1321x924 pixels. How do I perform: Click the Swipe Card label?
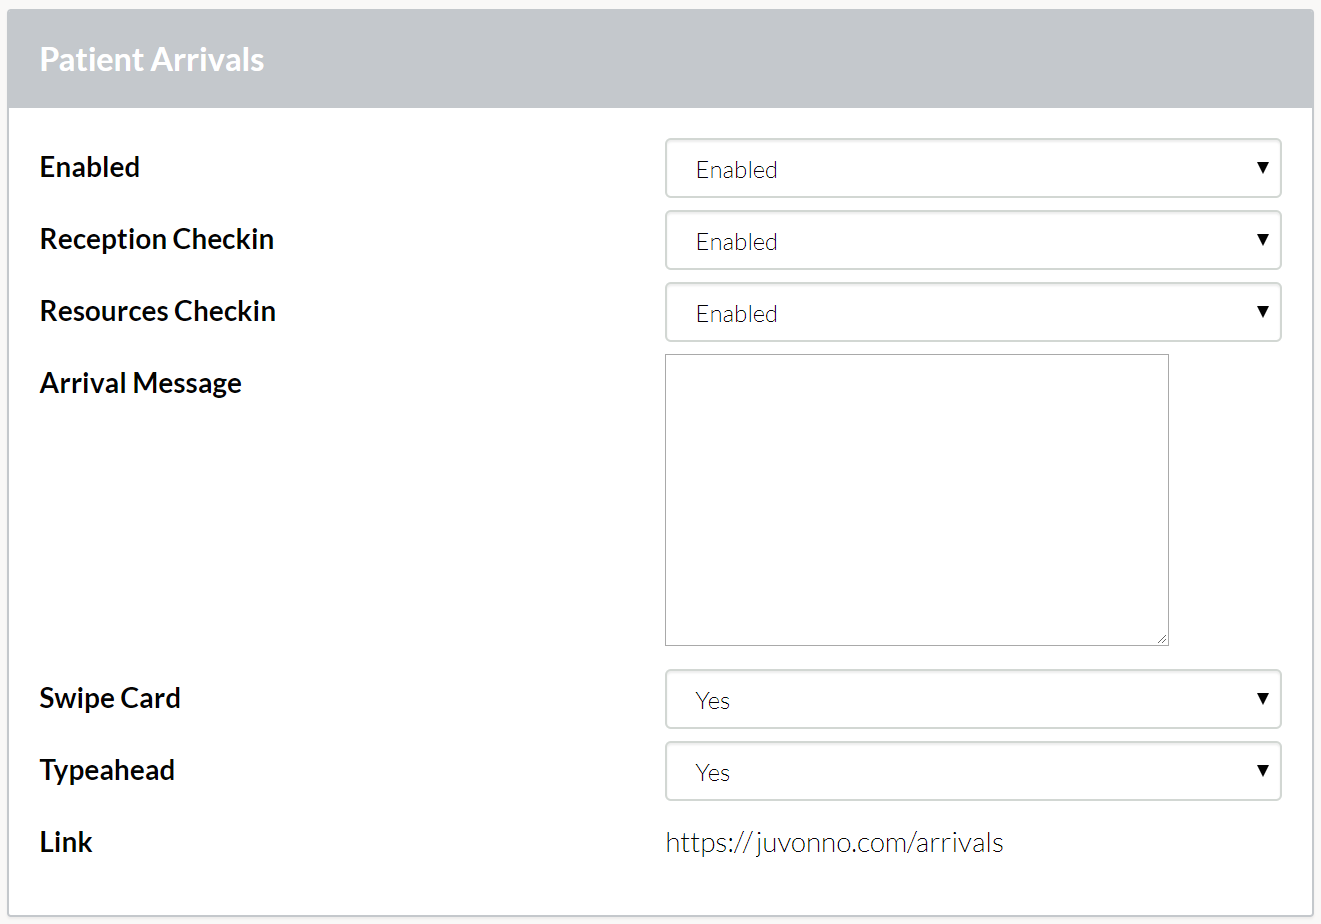pos(110,698)
